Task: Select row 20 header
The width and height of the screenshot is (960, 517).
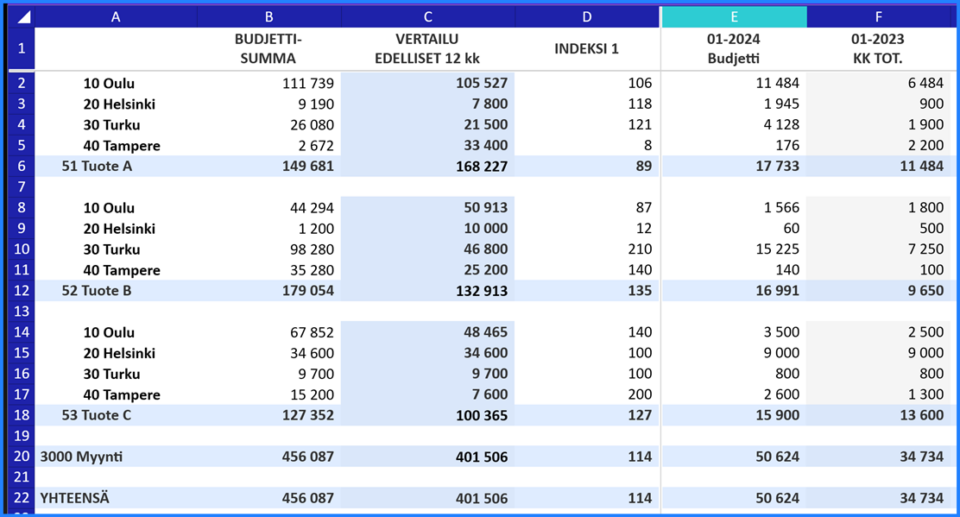Action: tap(21, 456)
